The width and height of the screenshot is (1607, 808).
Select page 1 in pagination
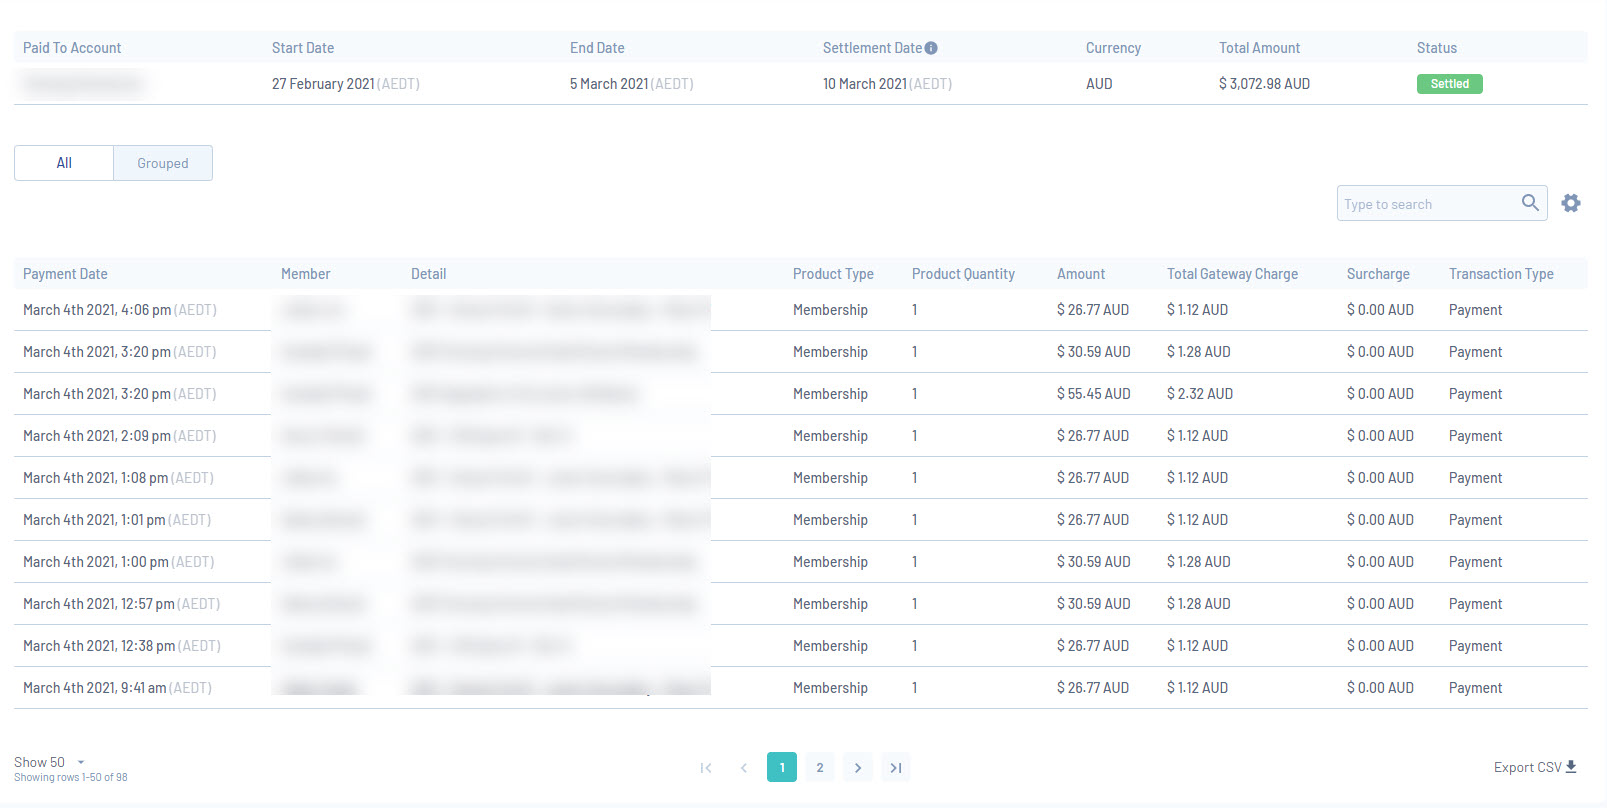[782, 767]
